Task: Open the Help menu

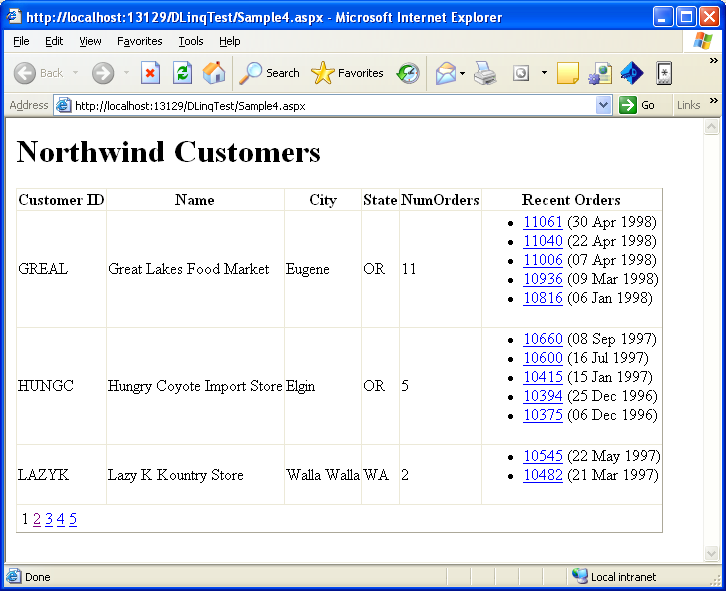Action: [x=230, y=41]
